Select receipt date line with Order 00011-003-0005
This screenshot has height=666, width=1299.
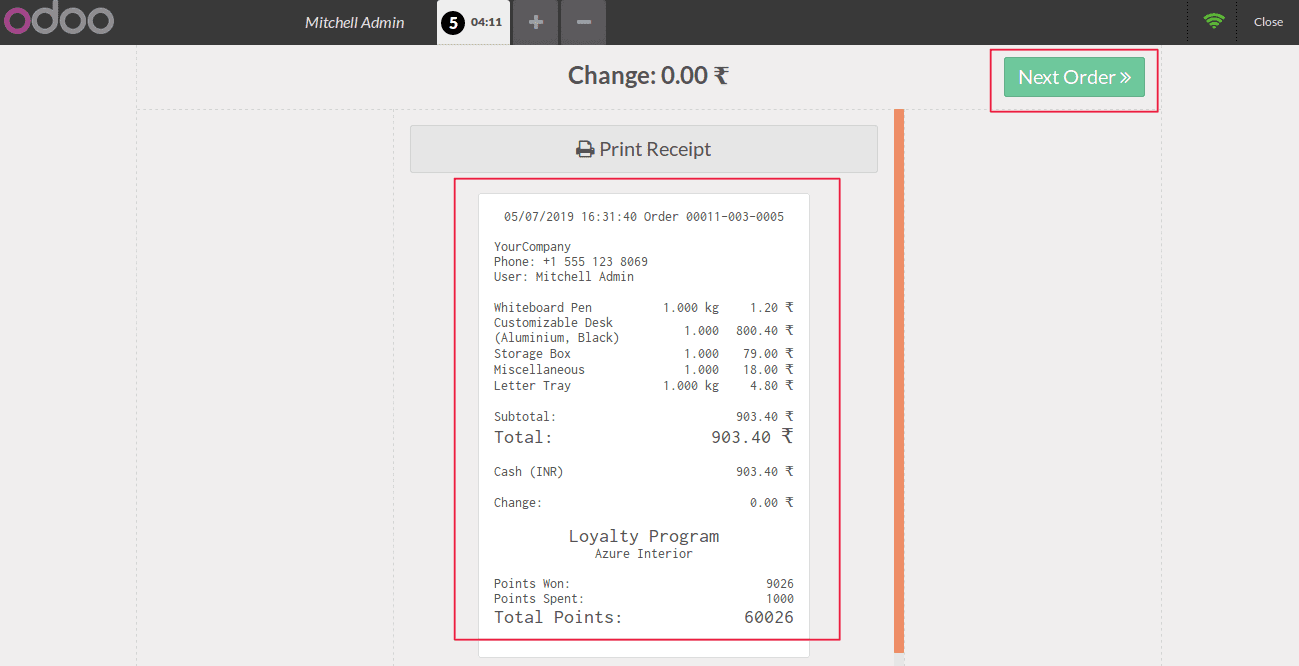click(644, 217)
